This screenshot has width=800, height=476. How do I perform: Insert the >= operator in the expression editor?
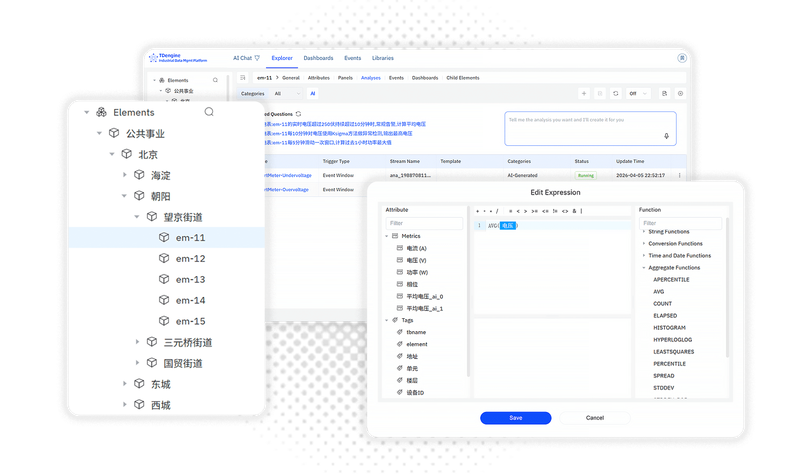pyautogui.click(x=534, y=211)
